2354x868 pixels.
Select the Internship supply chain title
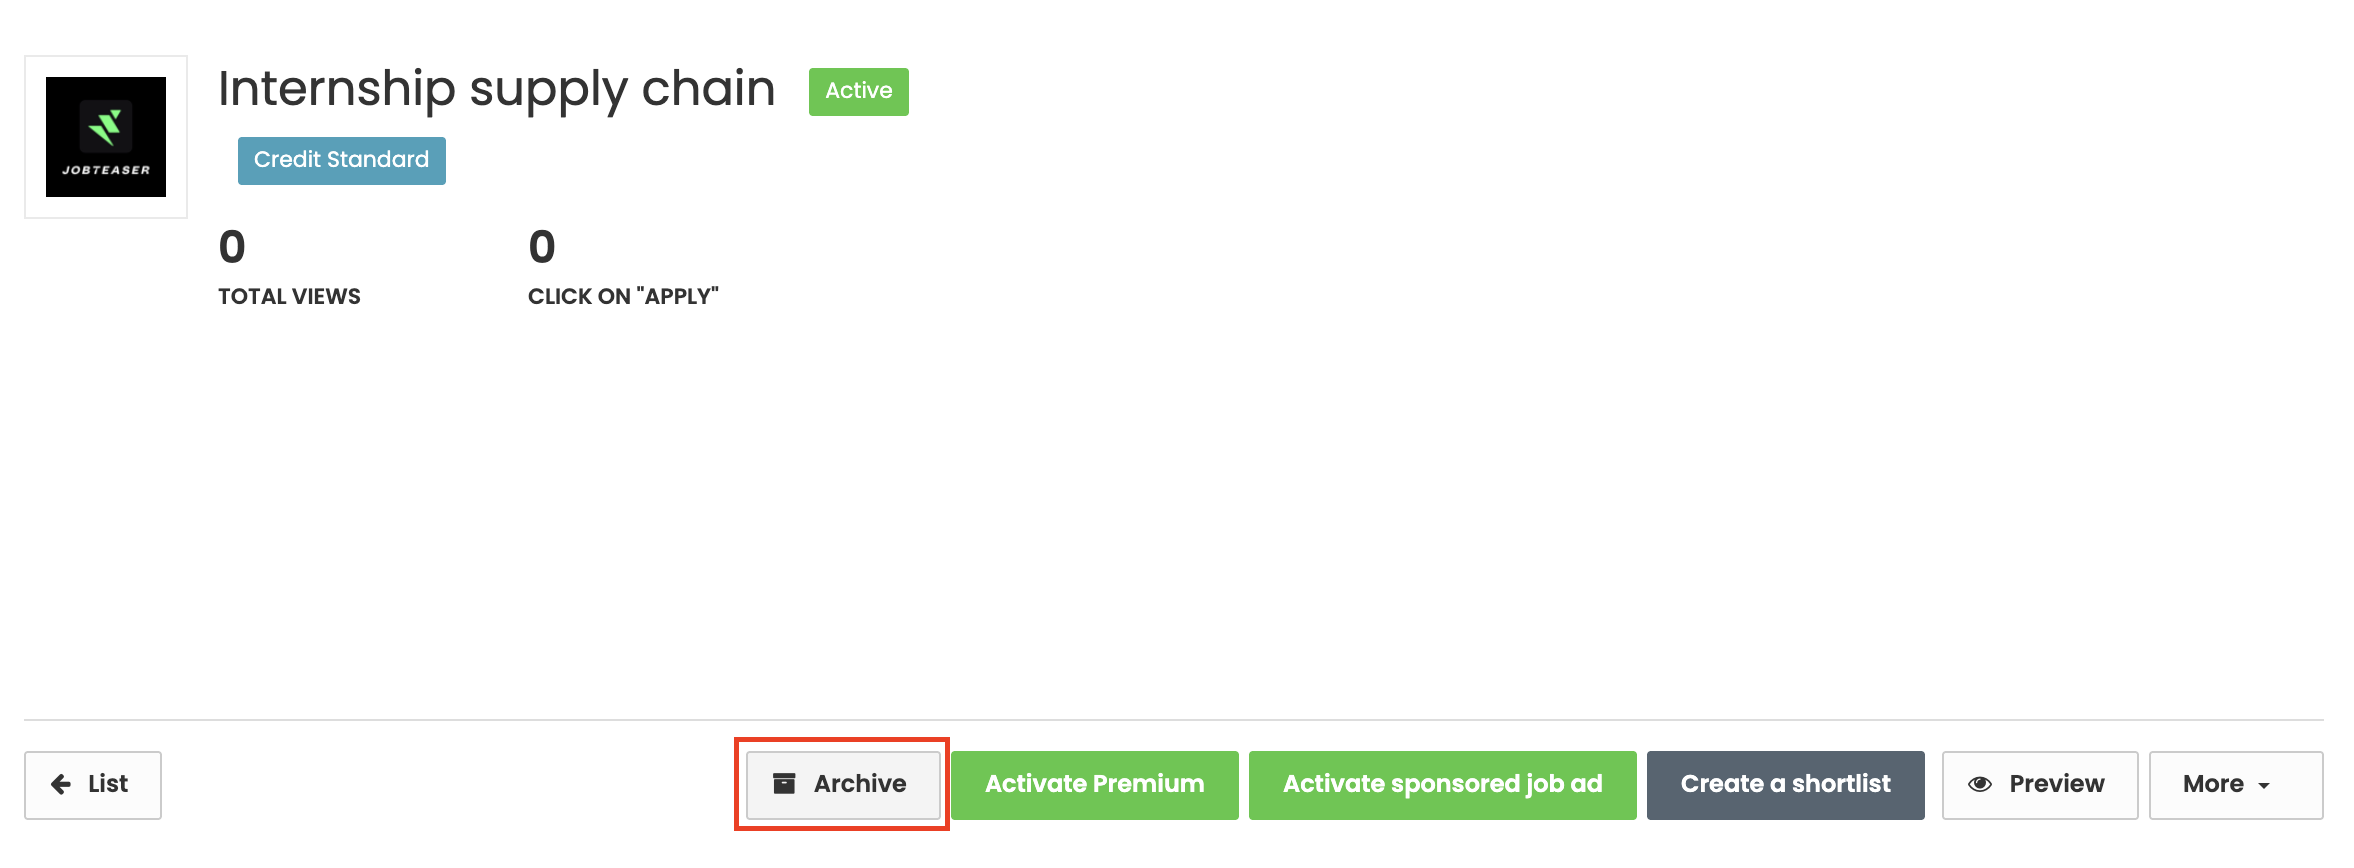(x=496, y=89)
